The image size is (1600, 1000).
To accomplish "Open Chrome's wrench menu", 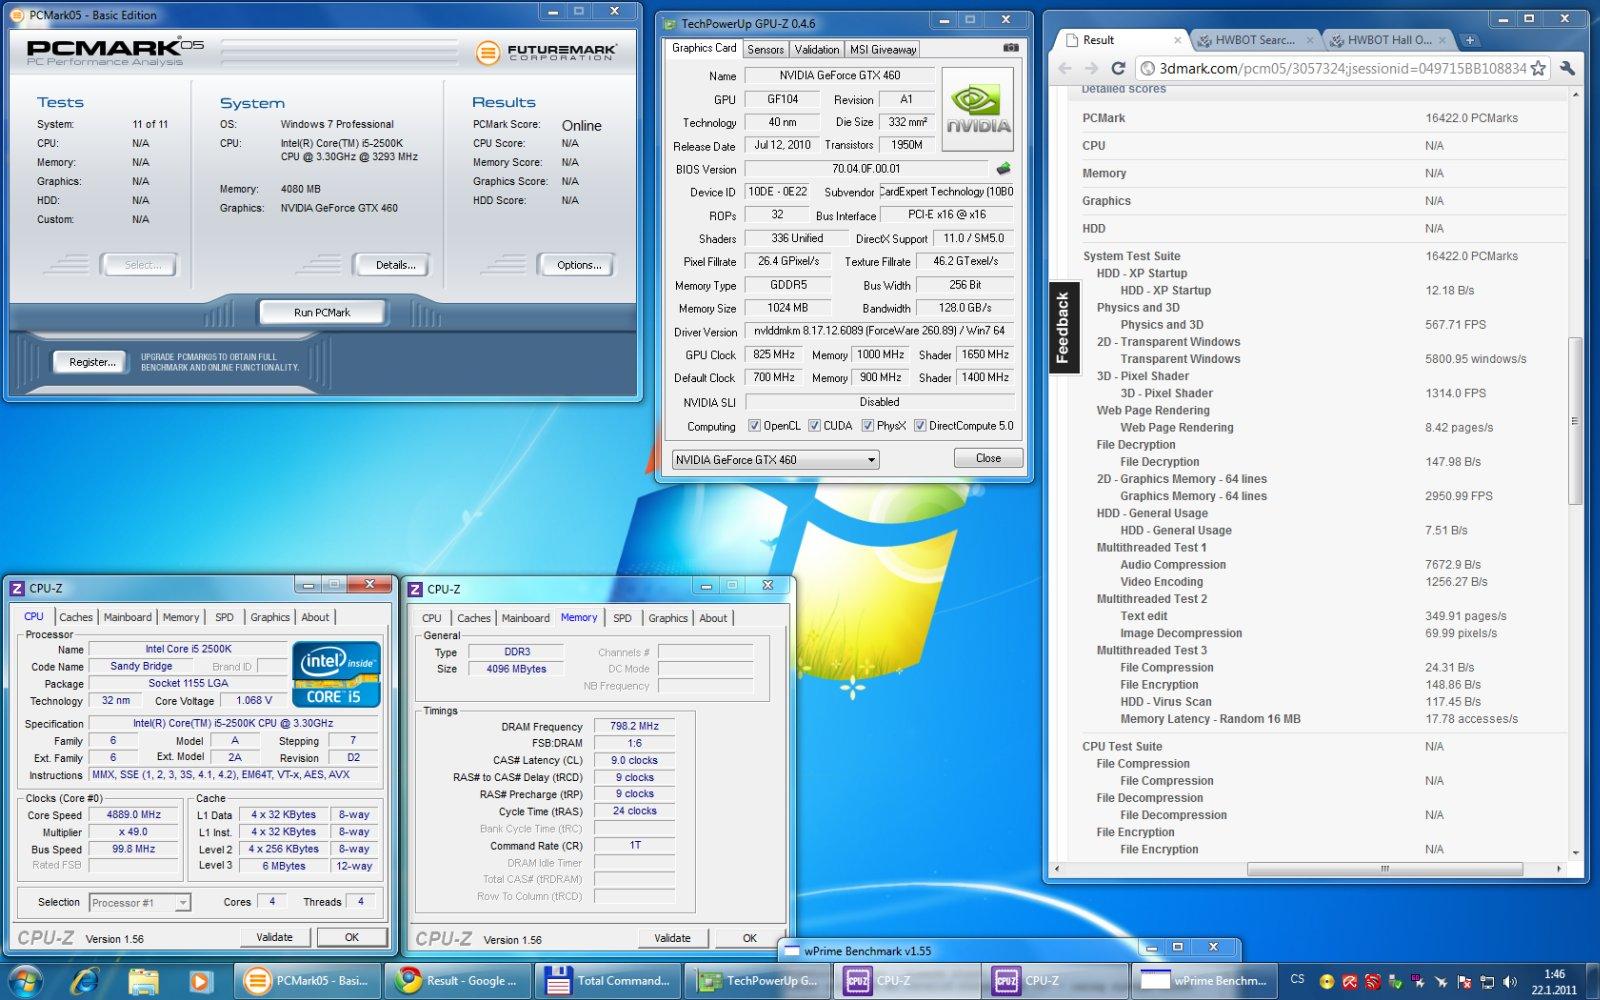I will [x=1567, y=68].
